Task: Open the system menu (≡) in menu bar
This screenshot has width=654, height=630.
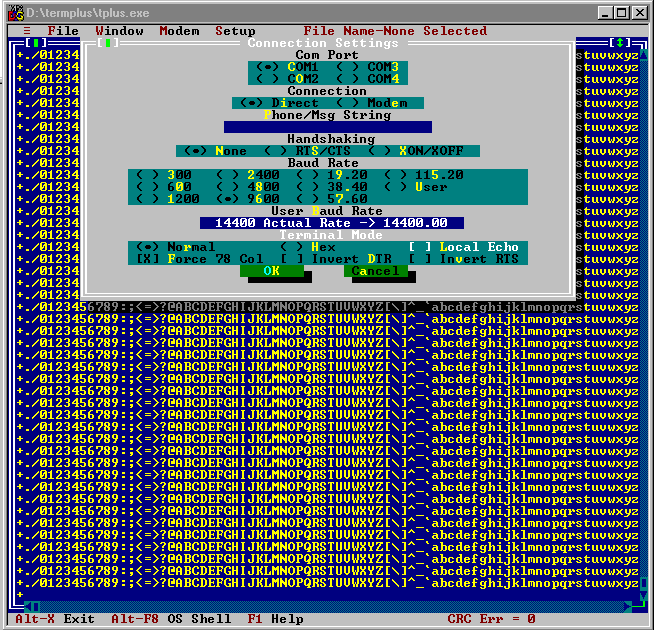Action: [27, 31]
